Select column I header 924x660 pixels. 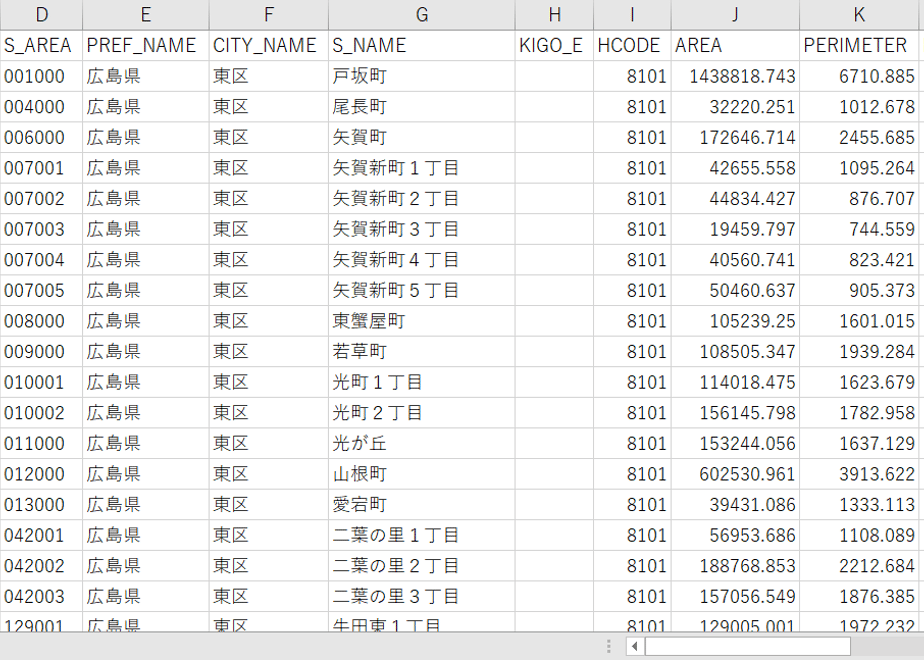632,15
